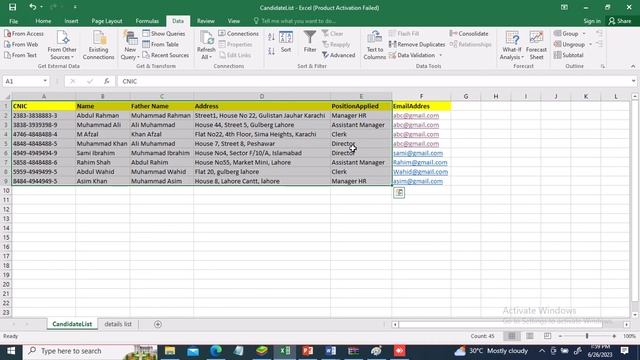Open Recent Sources
The width and height of the screenshot is (640, 360).
click(x=166, y=55)
